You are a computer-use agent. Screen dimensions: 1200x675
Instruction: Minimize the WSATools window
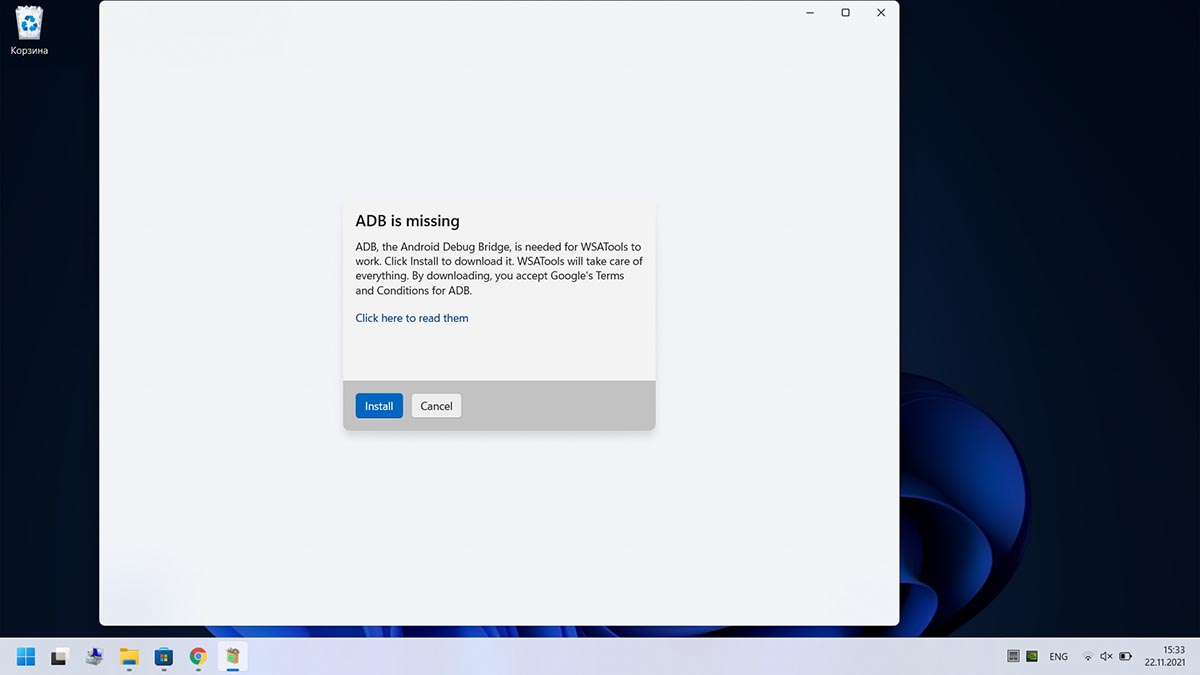pyautogui.click(x=809, y=13)
